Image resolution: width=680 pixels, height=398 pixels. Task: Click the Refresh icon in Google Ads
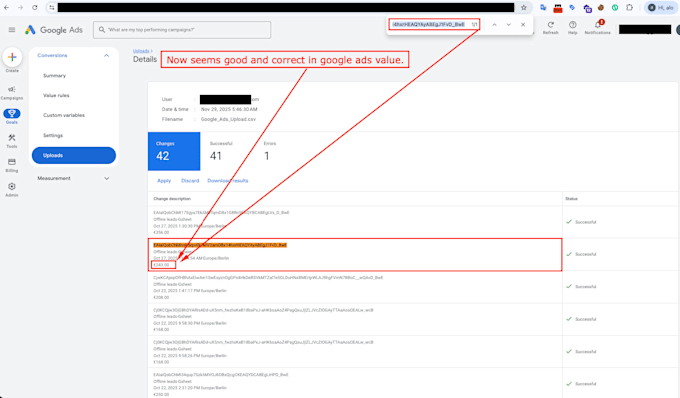point(550,27)
